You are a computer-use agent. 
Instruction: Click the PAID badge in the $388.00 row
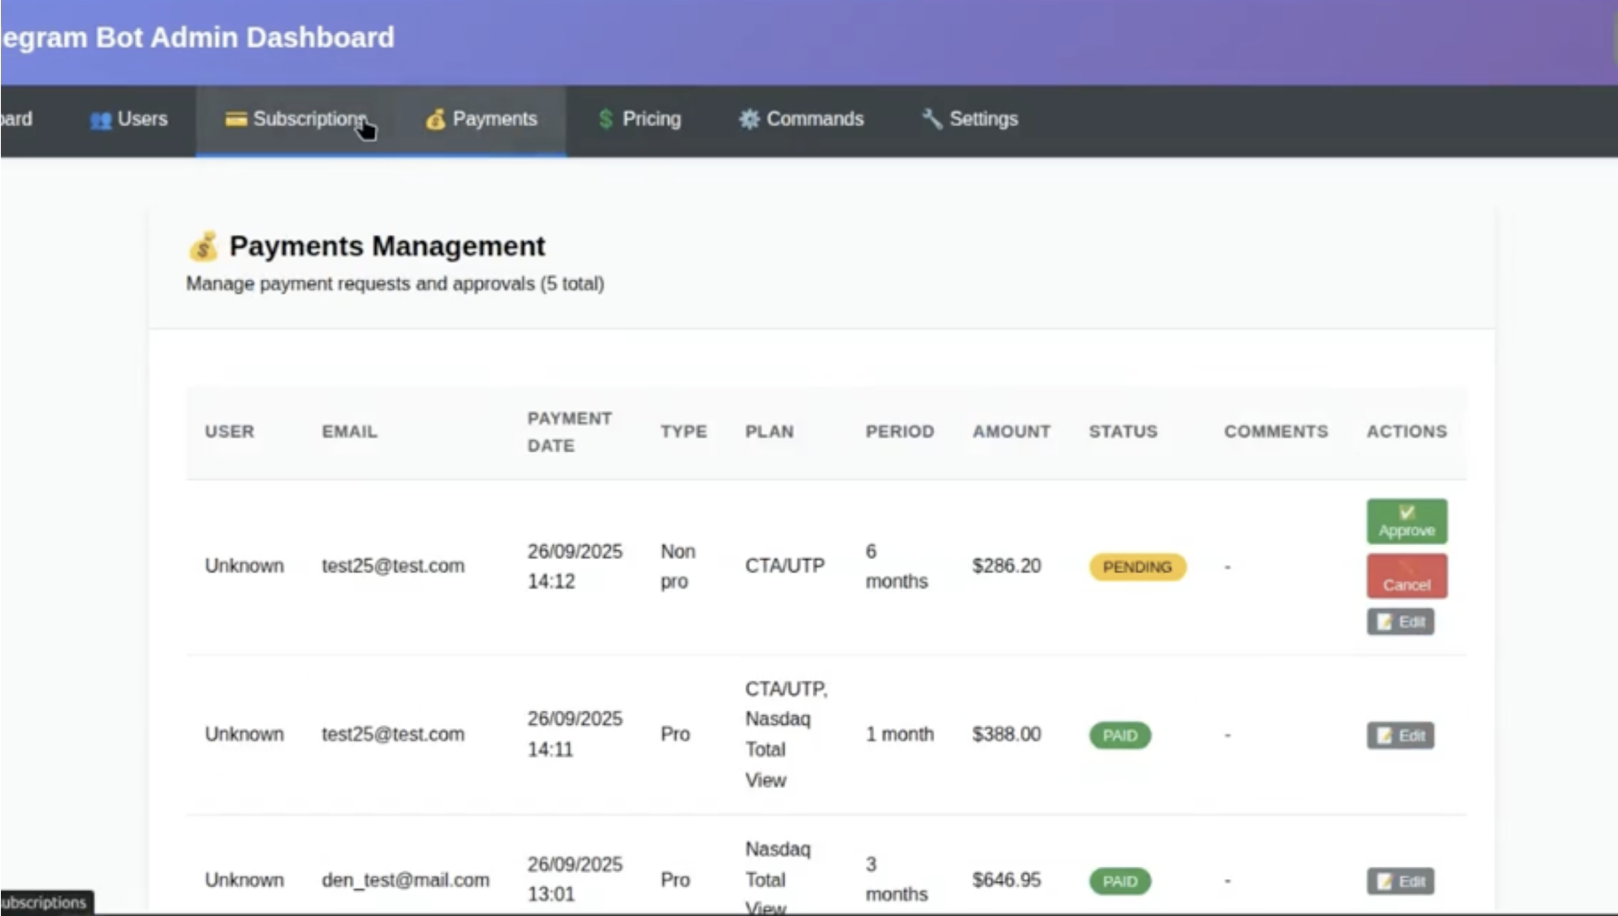(1120, 736)
